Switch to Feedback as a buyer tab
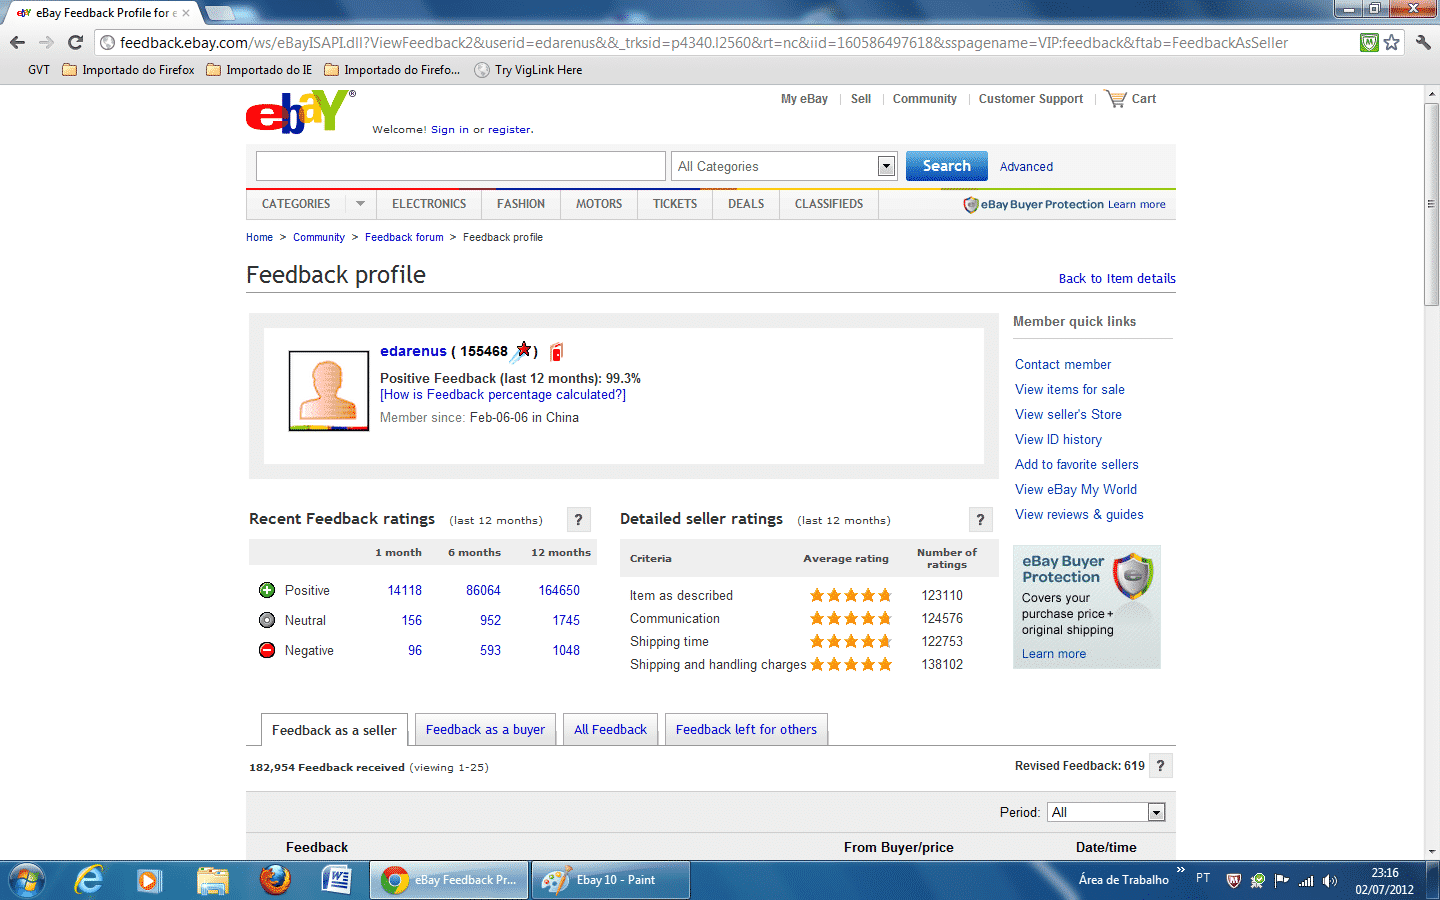1440x900 pixels. tap(485, 730)
